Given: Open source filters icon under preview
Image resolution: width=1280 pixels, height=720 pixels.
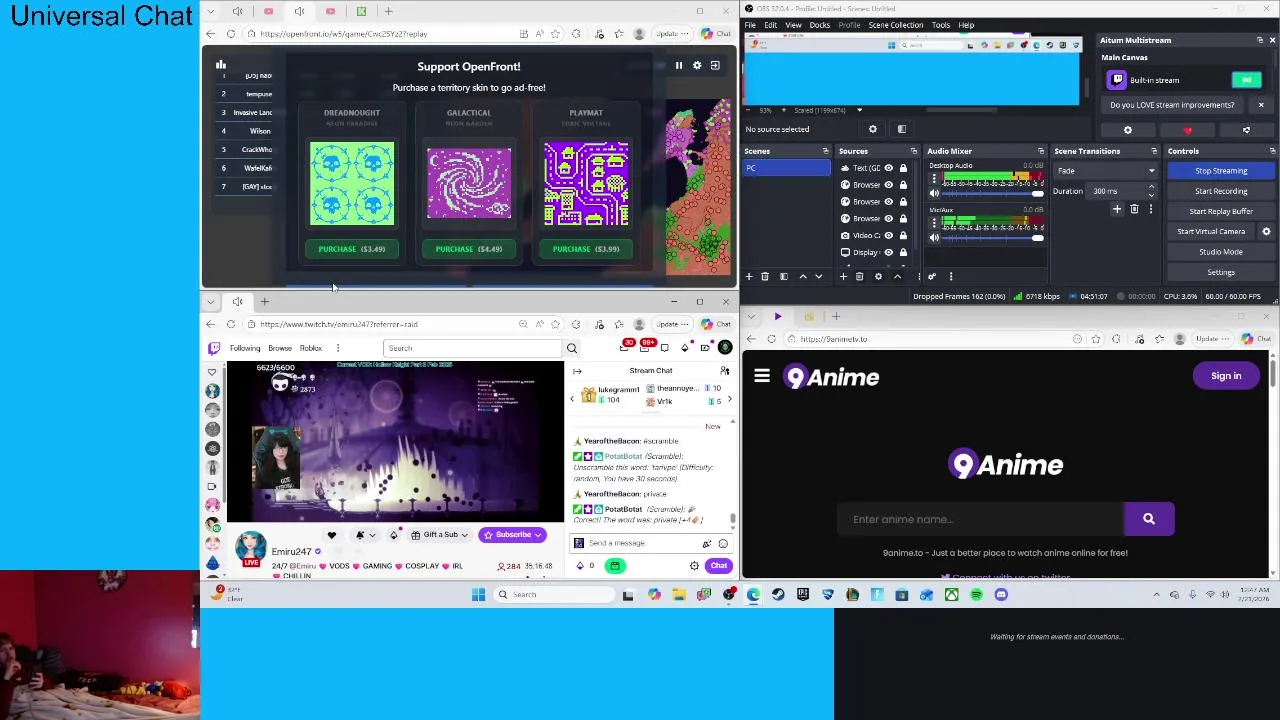Looking at the screenshot, I should coord(901,129).
